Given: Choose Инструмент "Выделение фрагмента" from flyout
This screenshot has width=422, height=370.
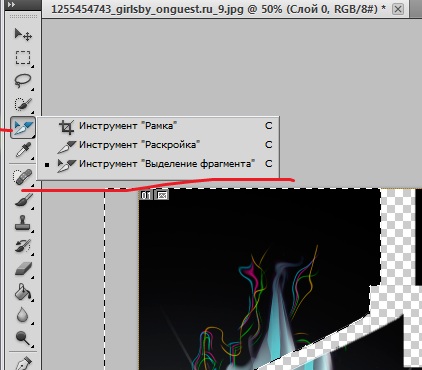Looking at the screenshot, I should 158,164.
